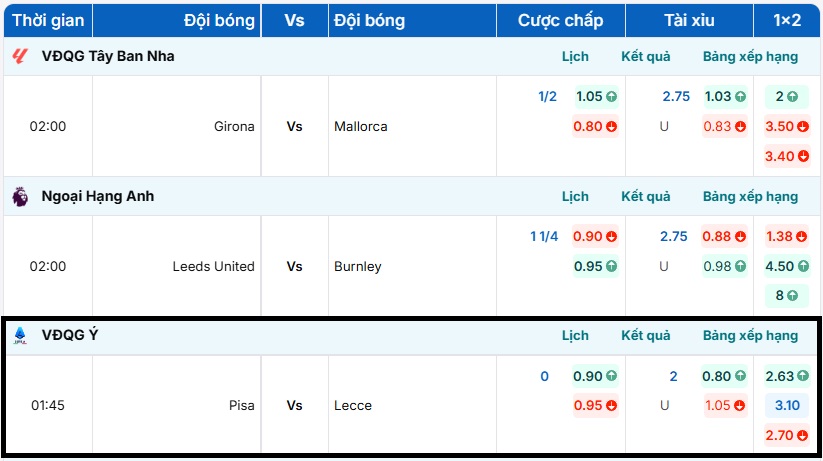The width and height of the screenshot is (823, 461).
Task: Pick the 8 odds in Leeds 1×2 column
Action: click(x=786, y=296)
